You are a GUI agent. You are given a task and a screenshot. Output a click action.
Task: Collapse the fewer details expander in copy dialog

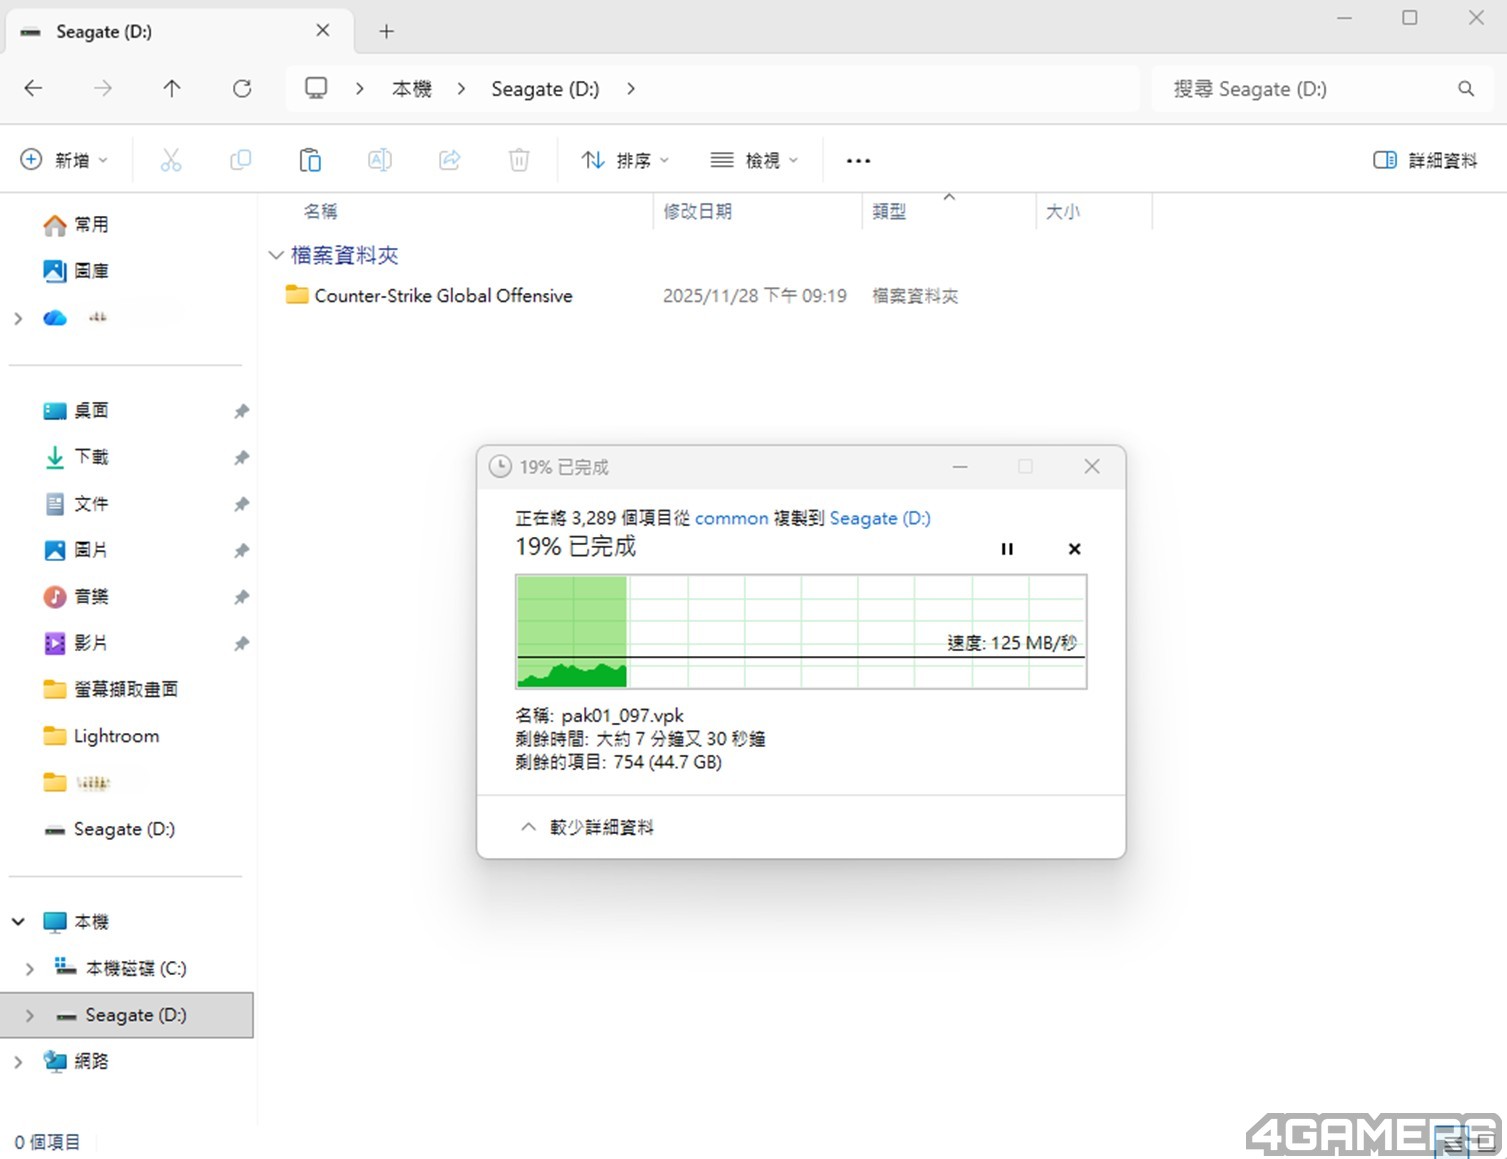coord(587,827)
